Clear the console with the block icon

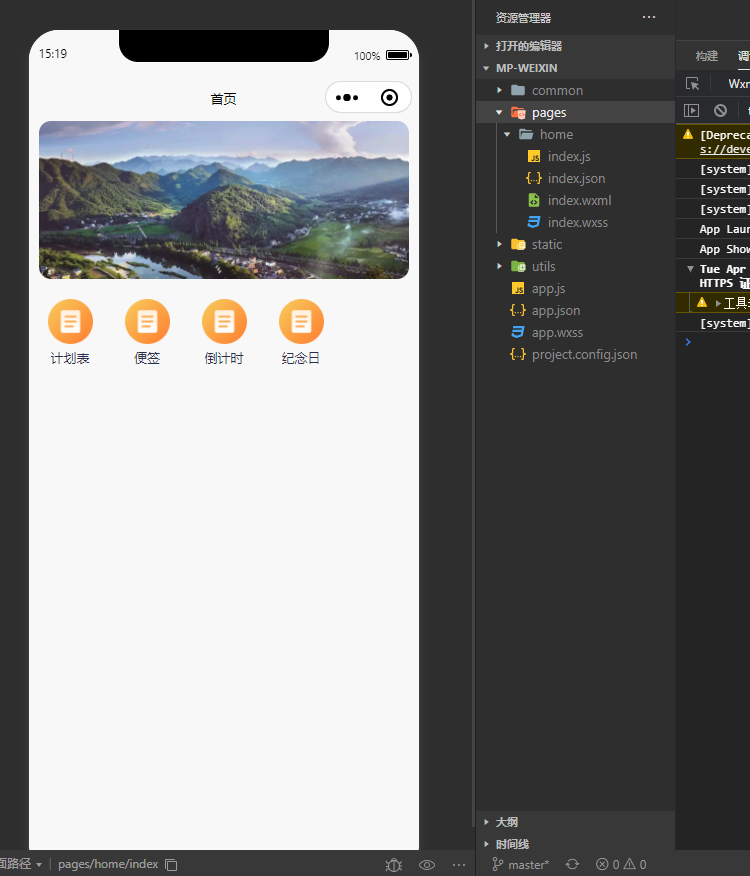(x=720, y=111)
